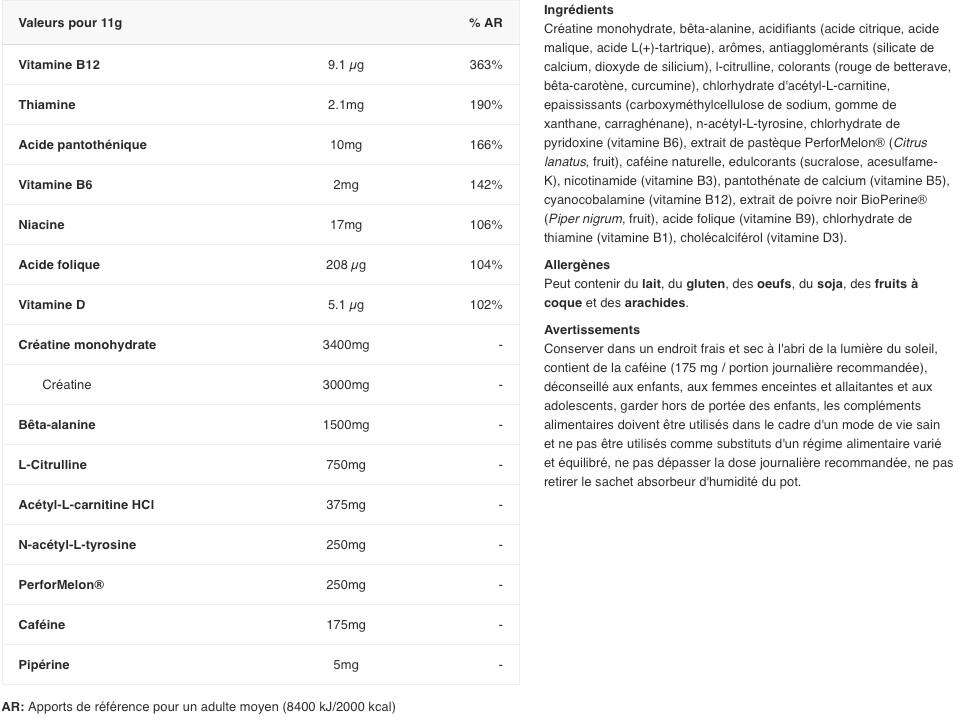The height and width of the screenshot is (721, 958).
Task: Click the L-Citrulline row label
Action: (x=53, y=465)
